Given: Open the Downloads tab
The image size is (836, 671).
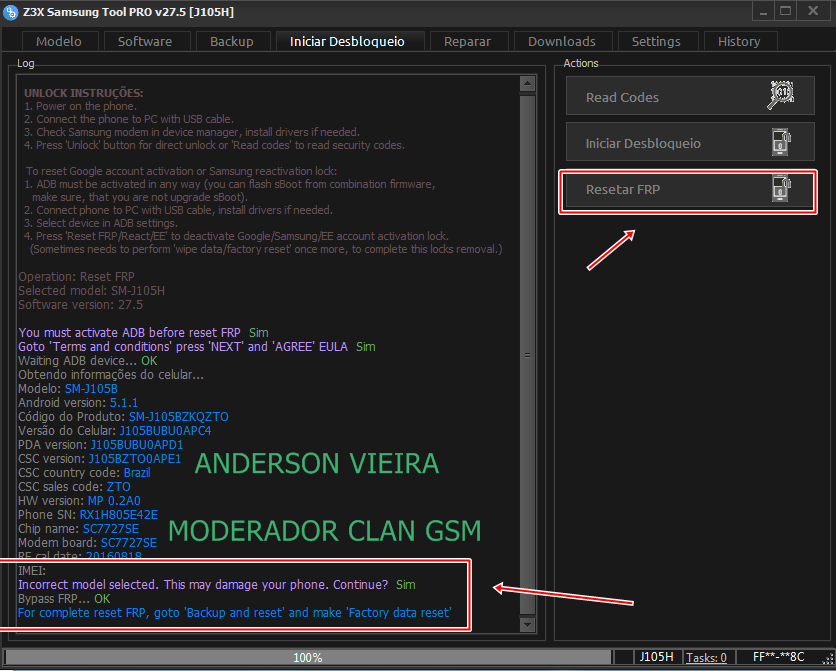Looking at the screenshot, I should [561, 42].
